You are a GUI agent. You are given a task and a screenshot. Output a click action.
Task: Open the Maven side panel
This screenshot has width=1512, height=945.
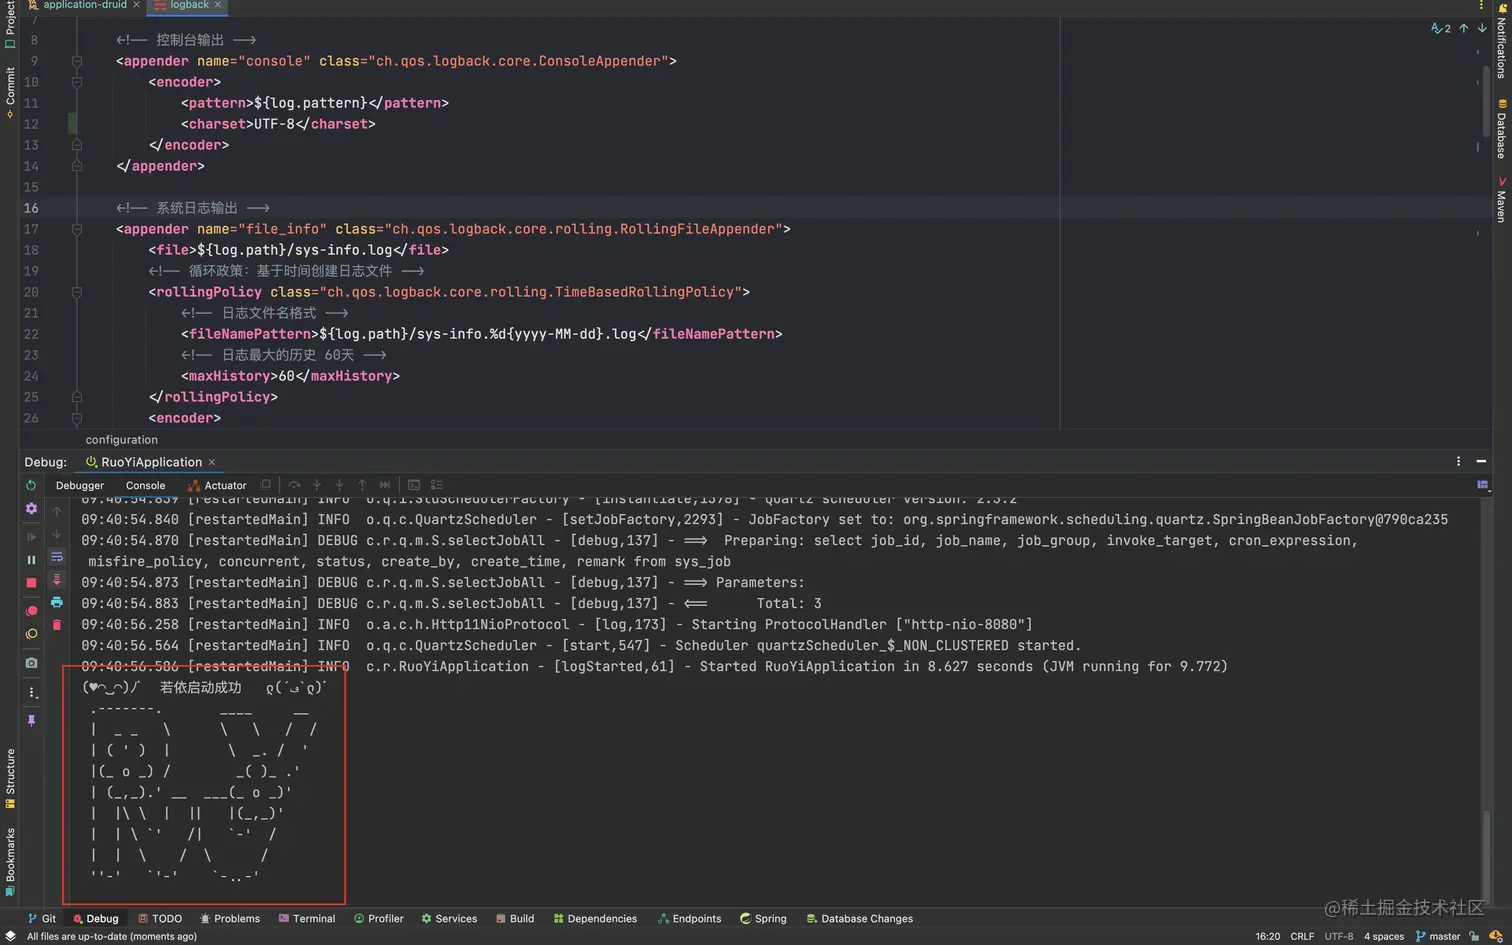1501,200
